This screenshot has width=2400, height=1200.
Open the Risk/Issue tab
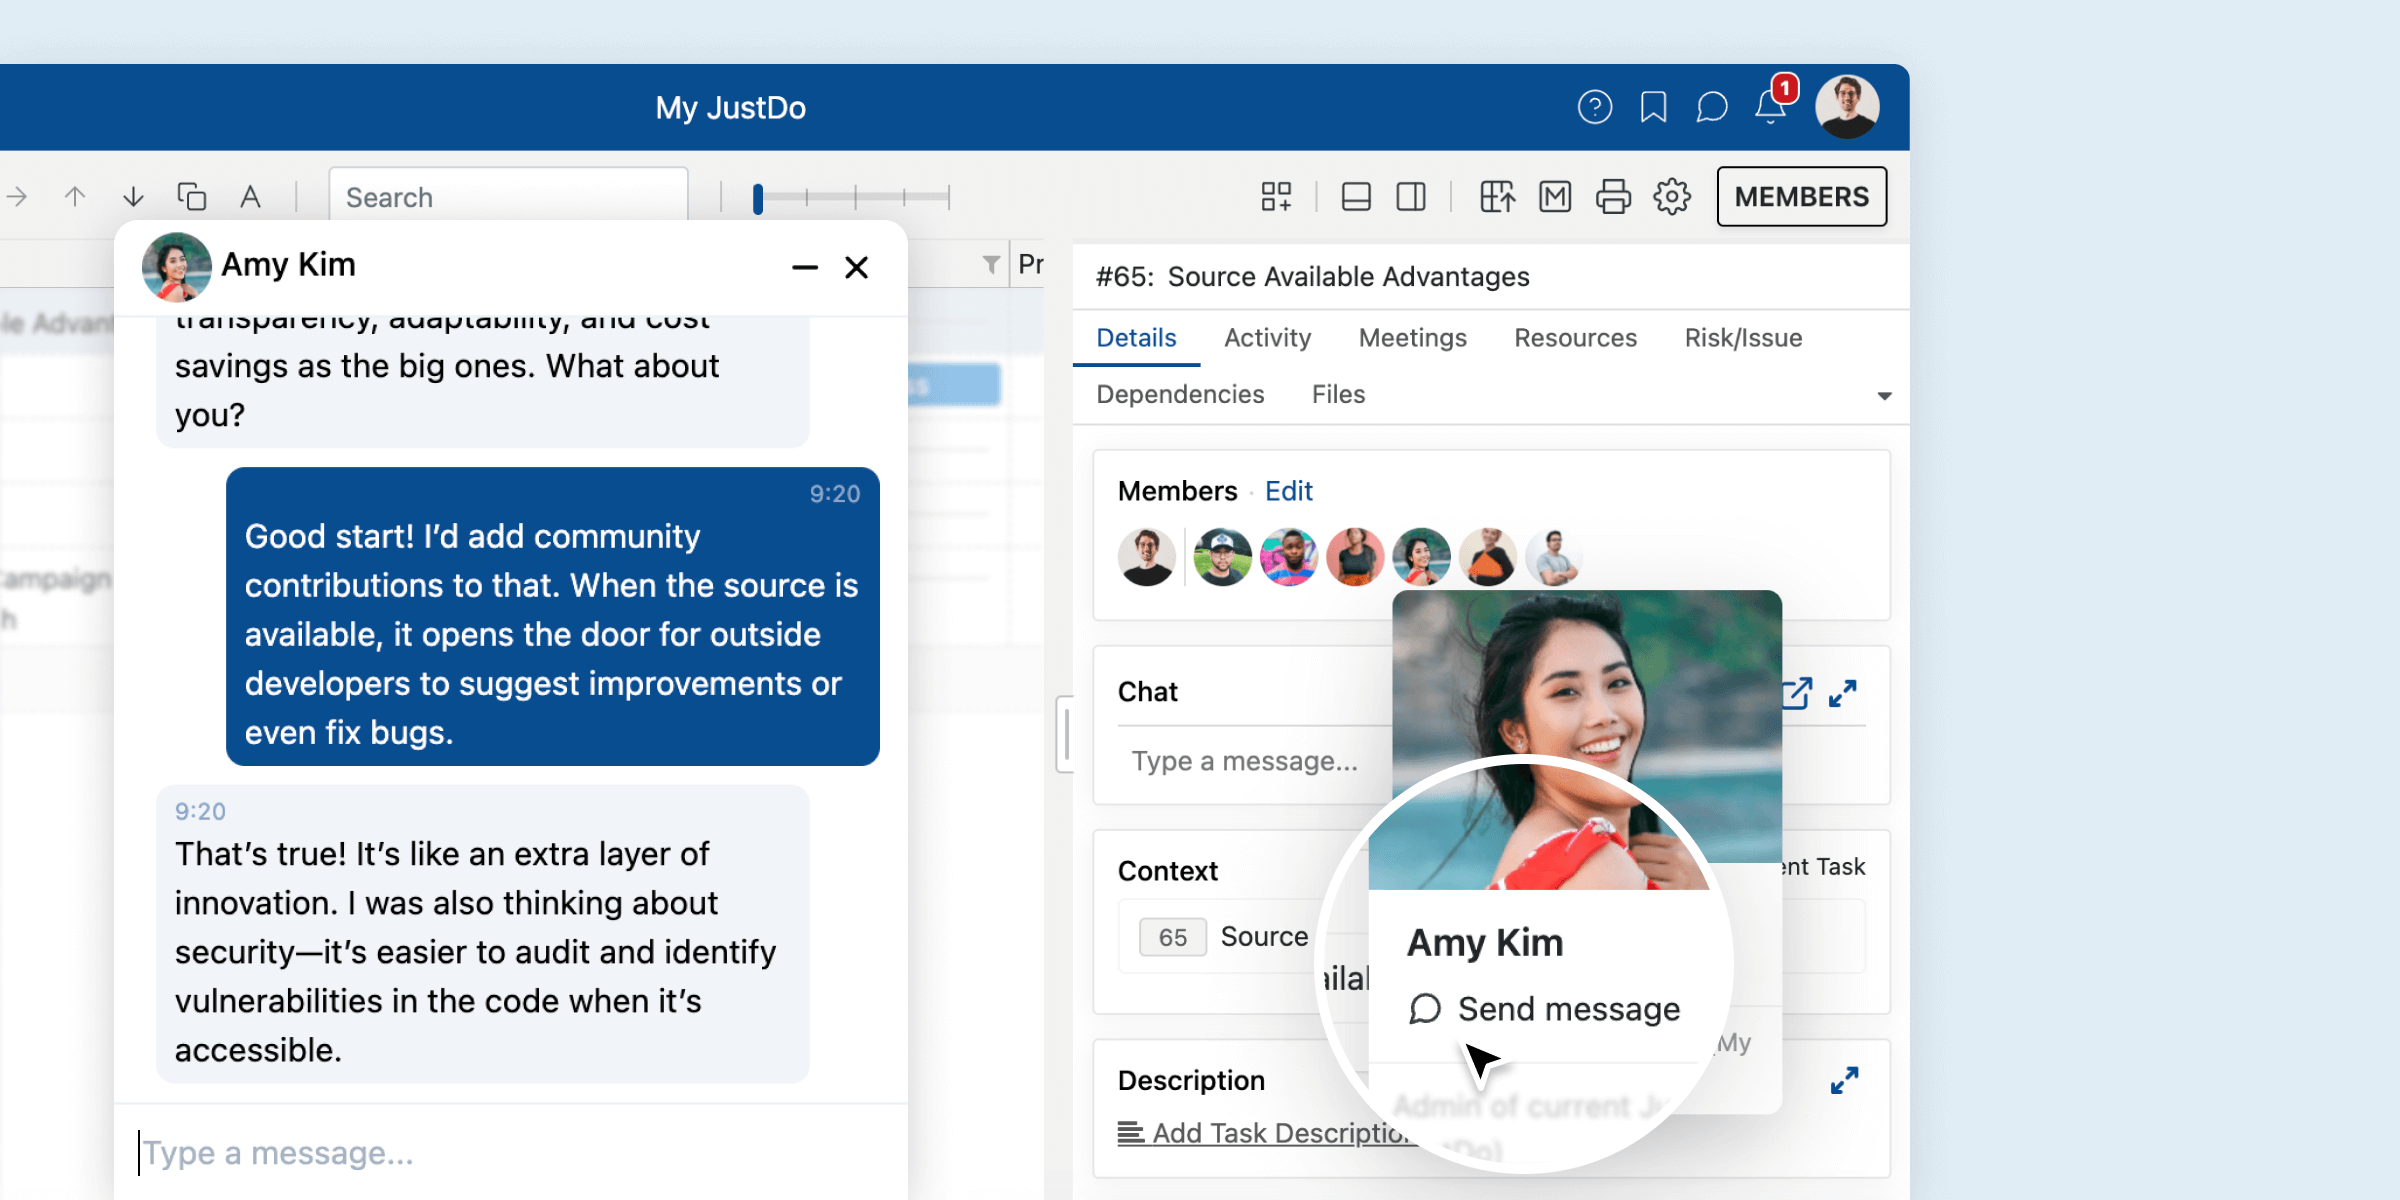1743,338
